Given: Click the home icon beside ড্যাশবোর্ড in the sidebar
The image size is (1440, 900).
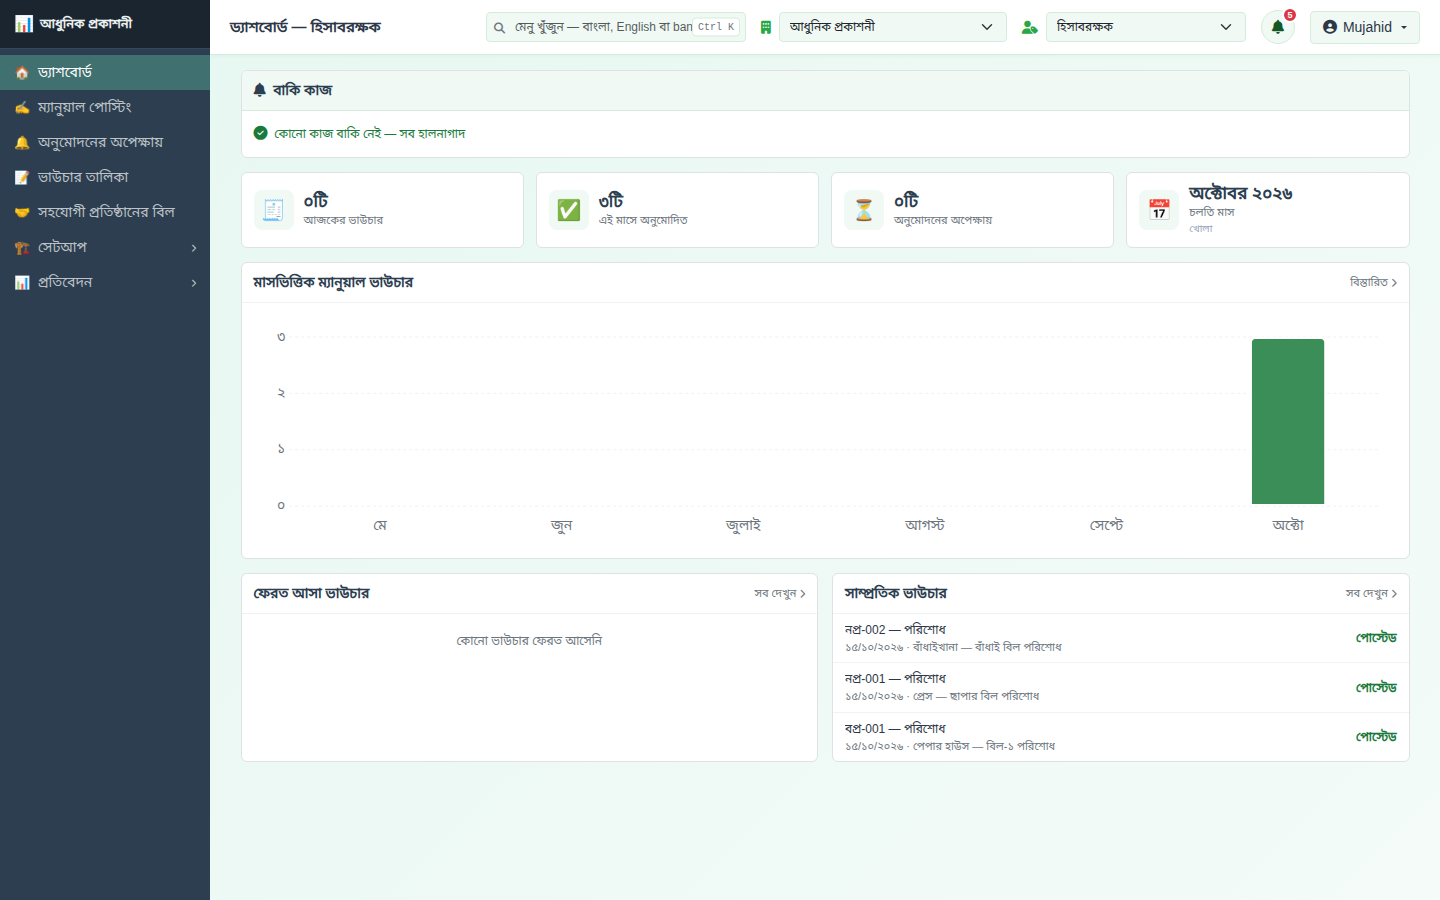Looking at the screenshot, I should [22, 73].
